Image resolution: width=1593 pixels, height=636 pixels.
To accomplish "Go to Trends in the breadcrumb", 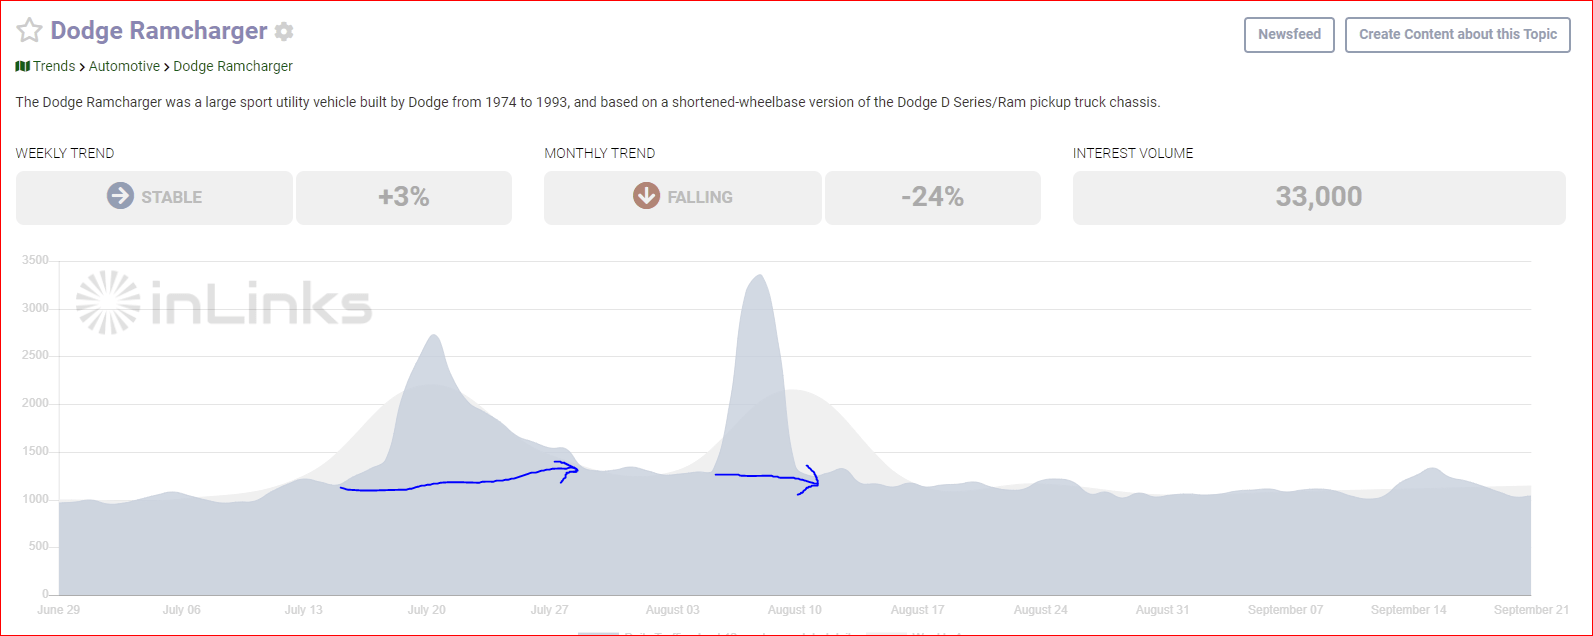I will tap(54, 66).
